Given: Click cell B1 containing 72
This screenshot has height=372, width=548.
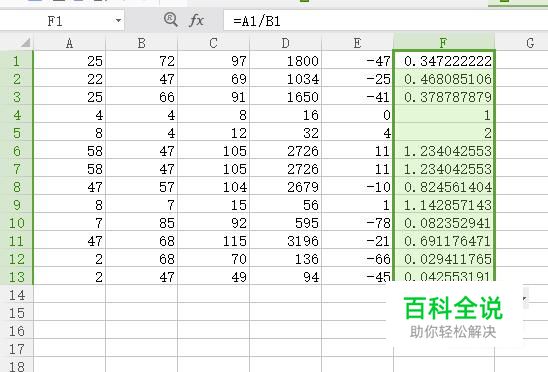Looking at the screenshot, I should (x=142, y=61).
